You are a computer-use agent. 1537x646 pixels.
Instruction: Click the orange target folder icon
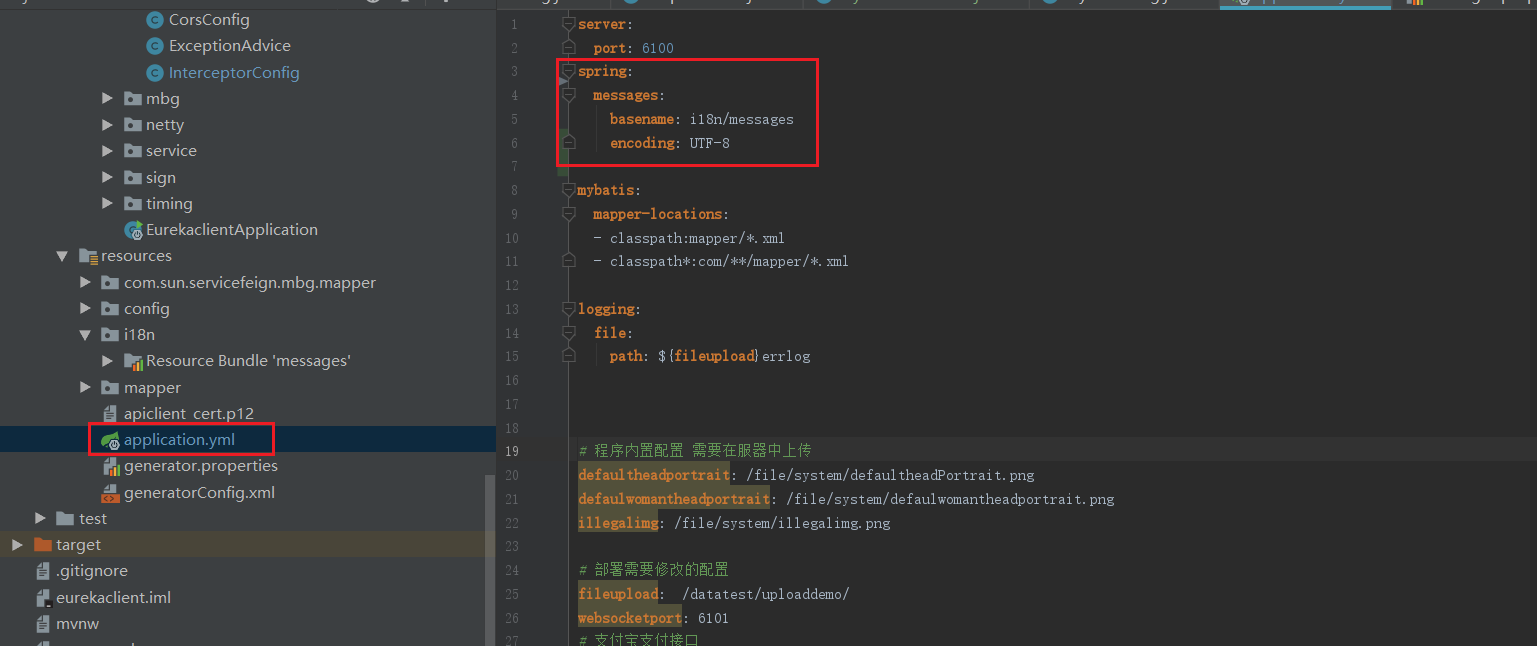[42, 545]
